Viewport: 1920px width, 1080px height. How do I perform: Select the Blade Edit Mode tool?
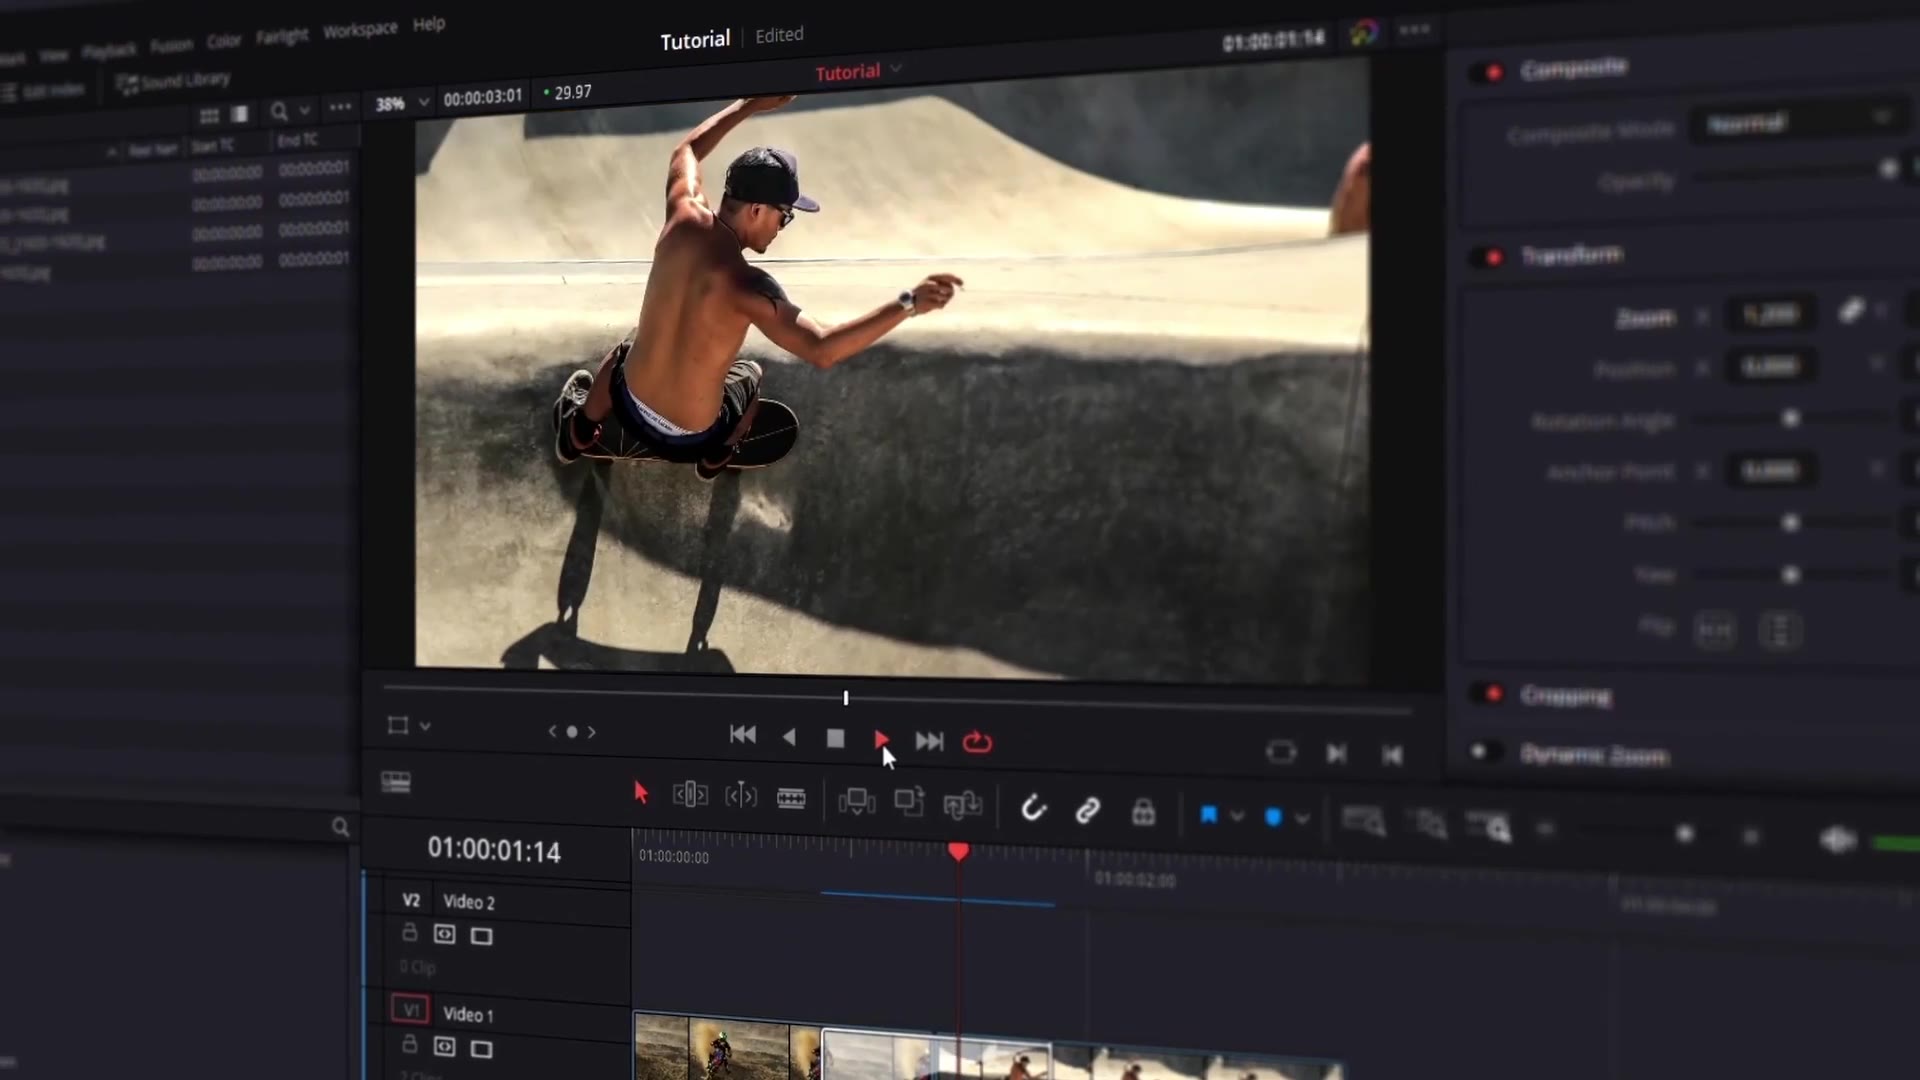(791, 798)
